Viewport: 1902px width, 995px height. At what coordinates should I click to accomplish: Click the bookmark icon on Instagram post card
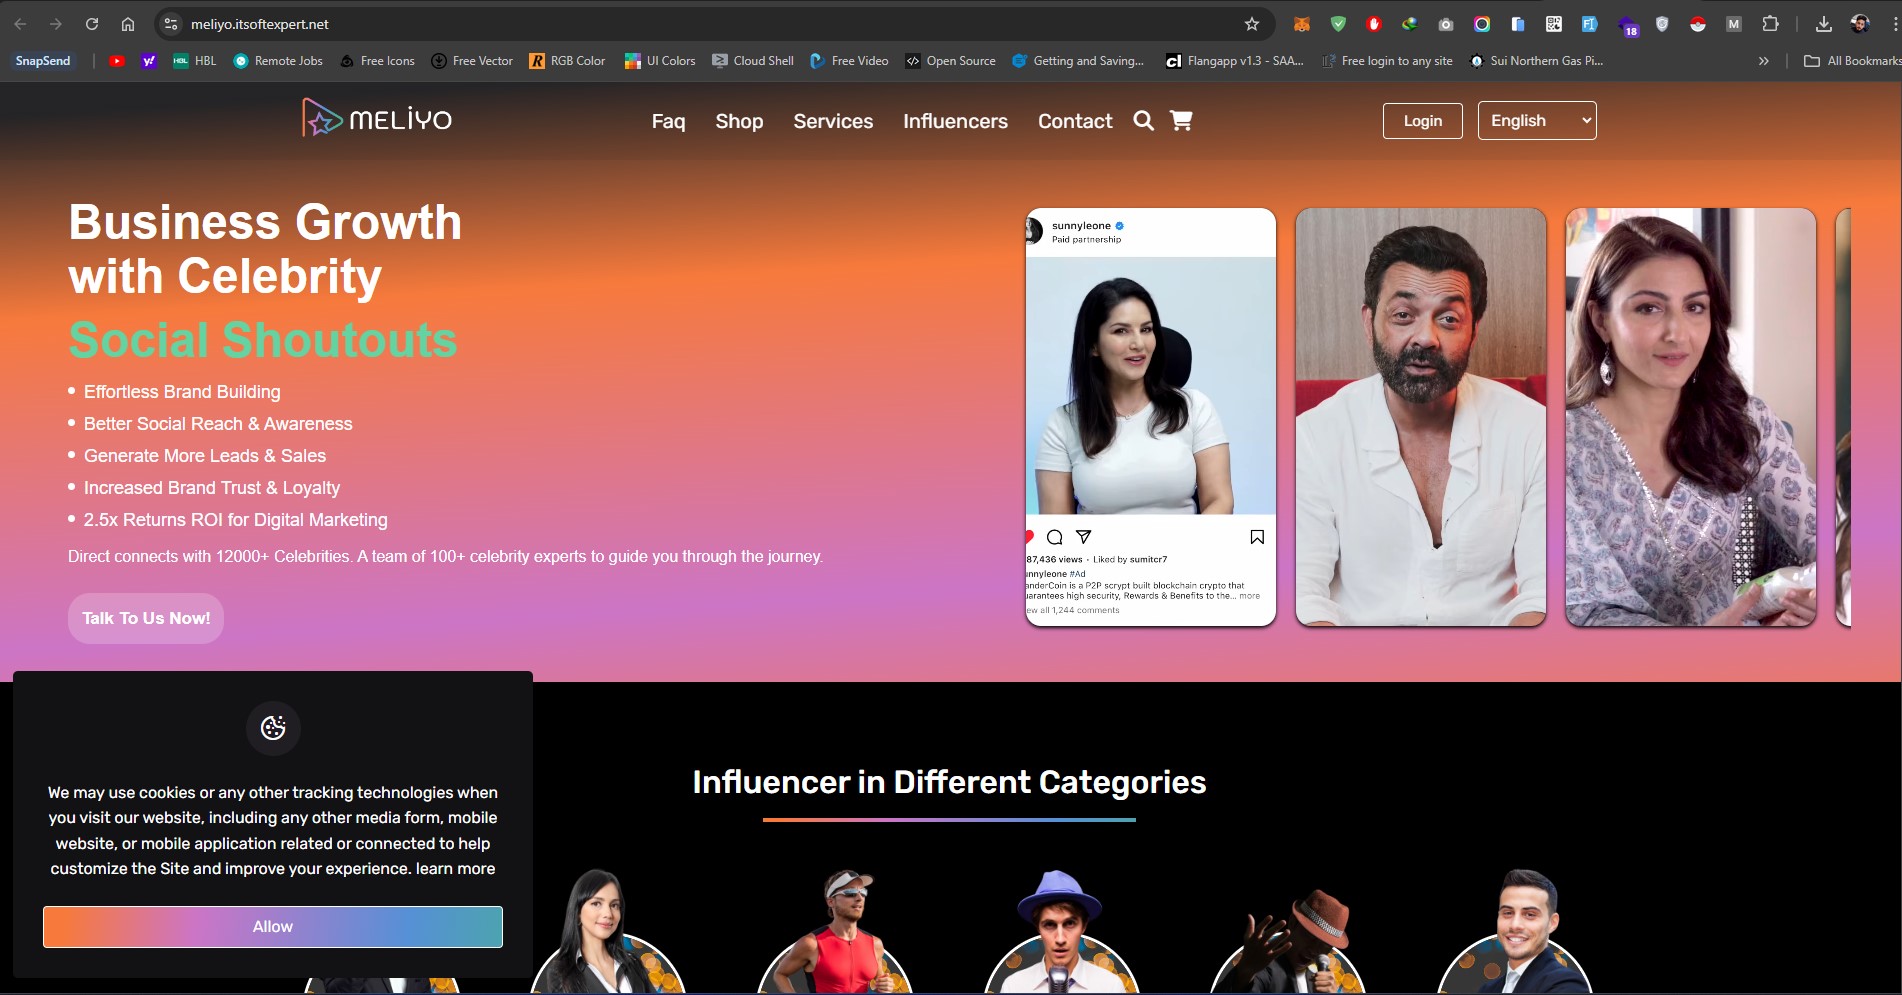coord(1257,537)
